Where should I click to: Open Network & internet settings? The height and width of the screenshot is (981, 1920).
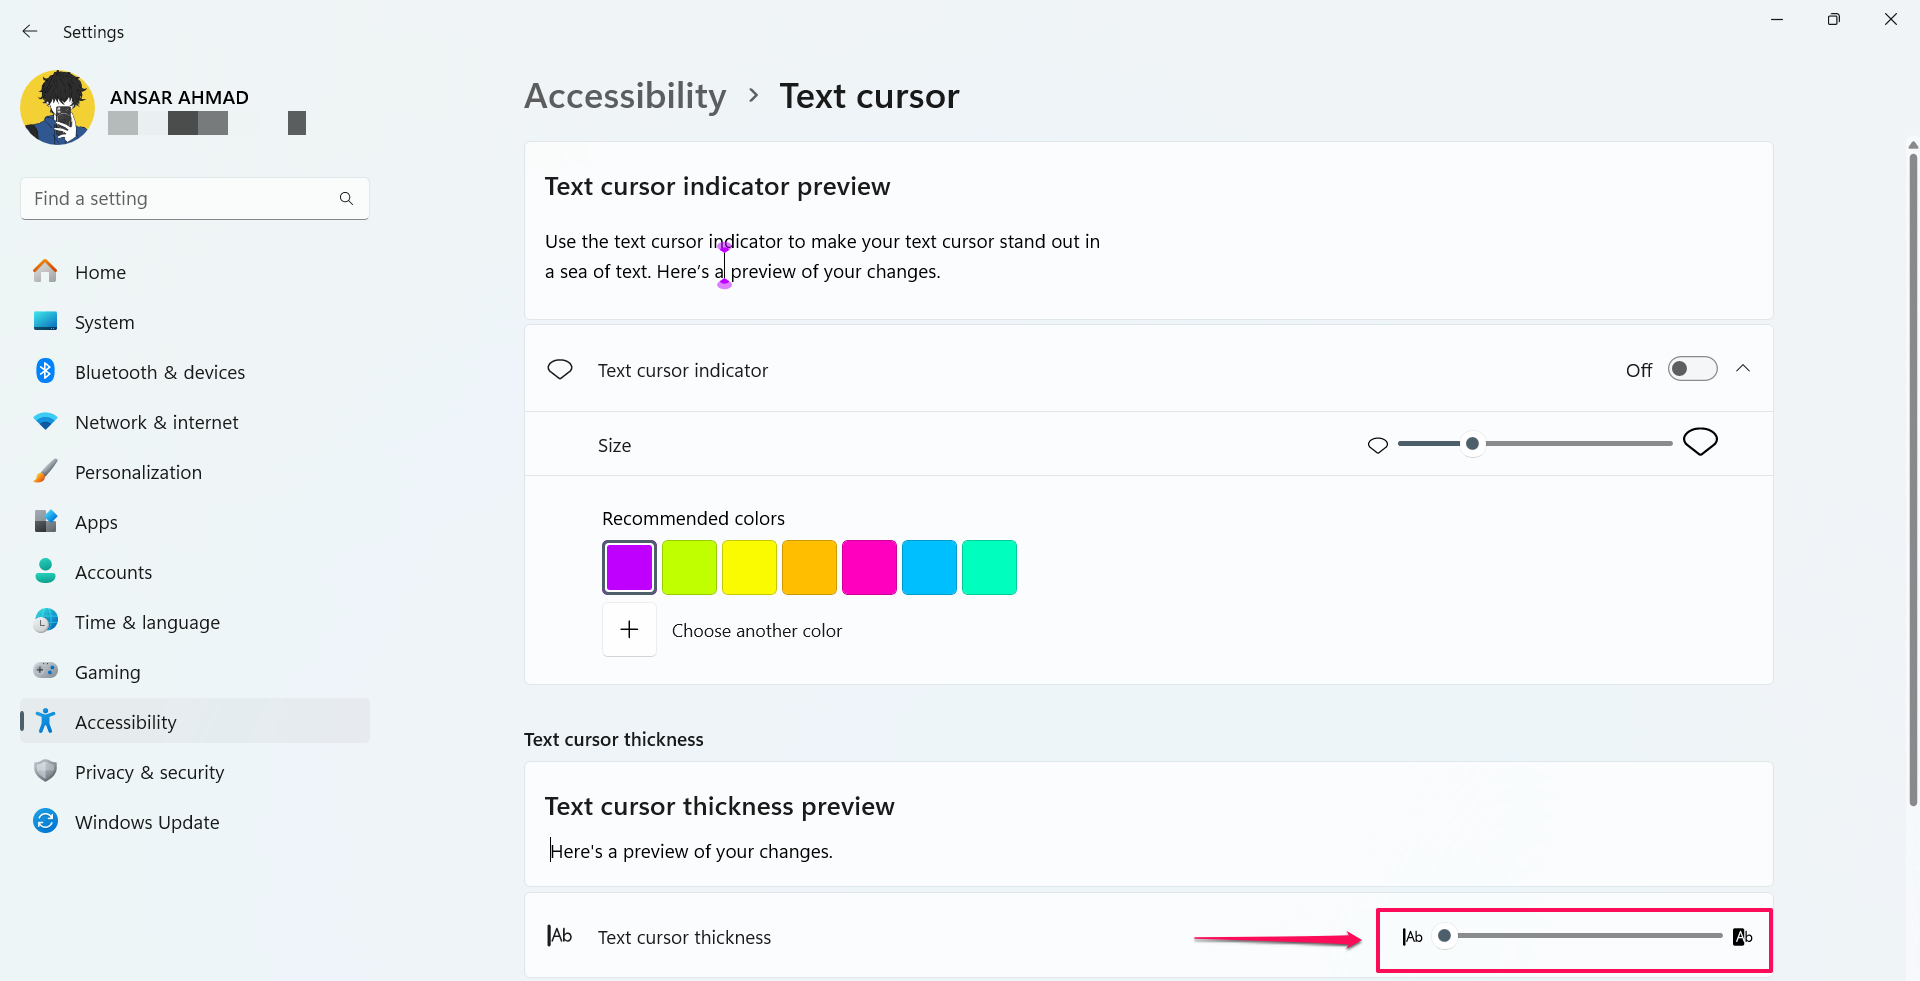[195, 422]
